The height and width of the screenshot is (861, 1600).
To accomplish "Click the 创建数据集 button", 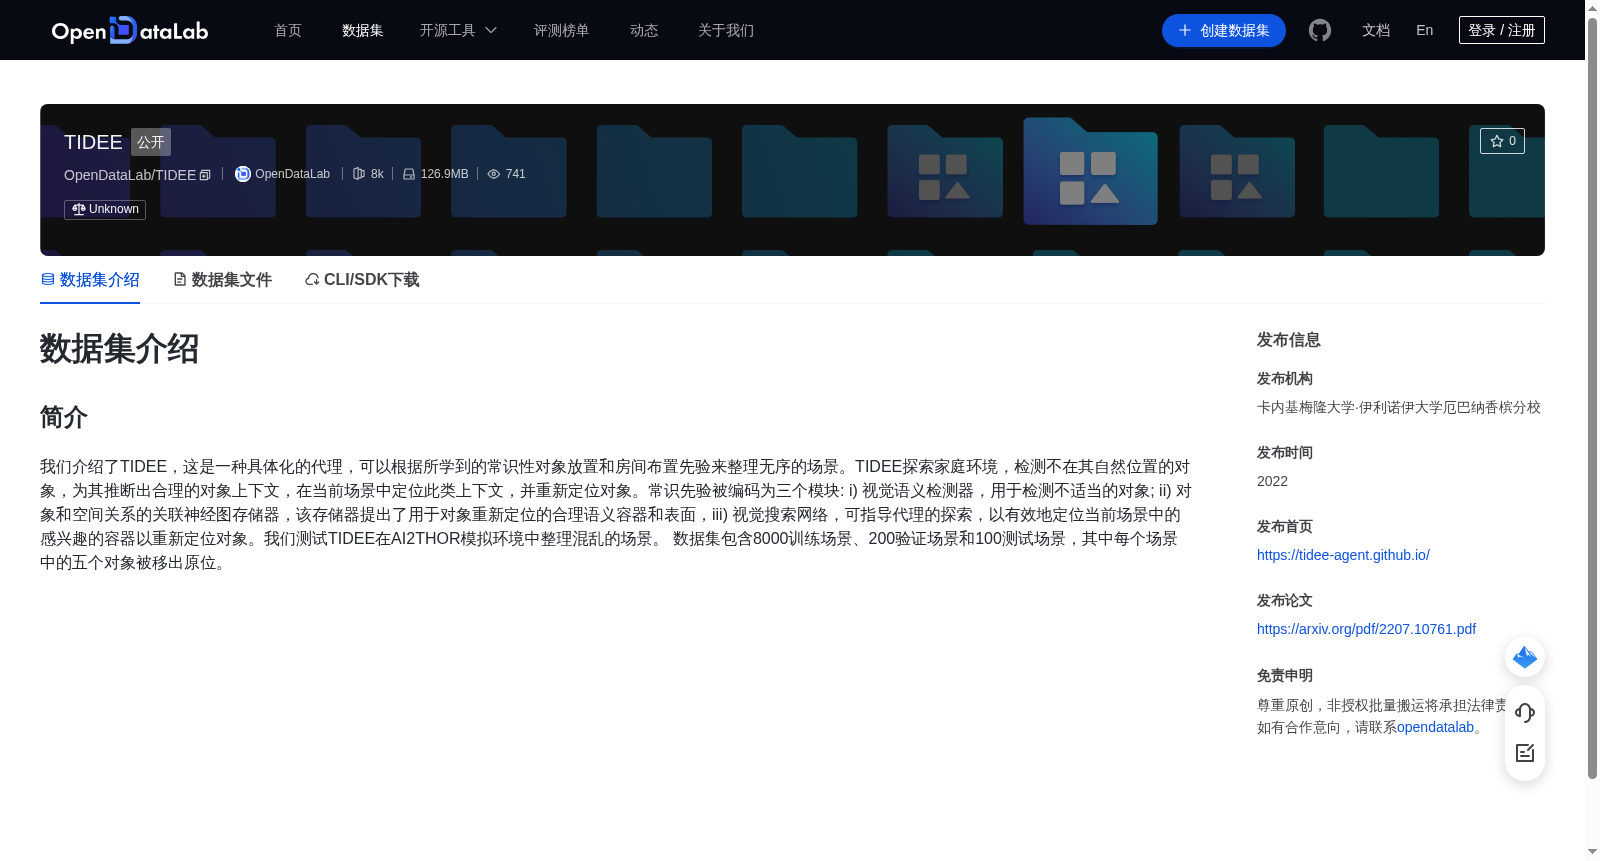I will point(1224,30).
